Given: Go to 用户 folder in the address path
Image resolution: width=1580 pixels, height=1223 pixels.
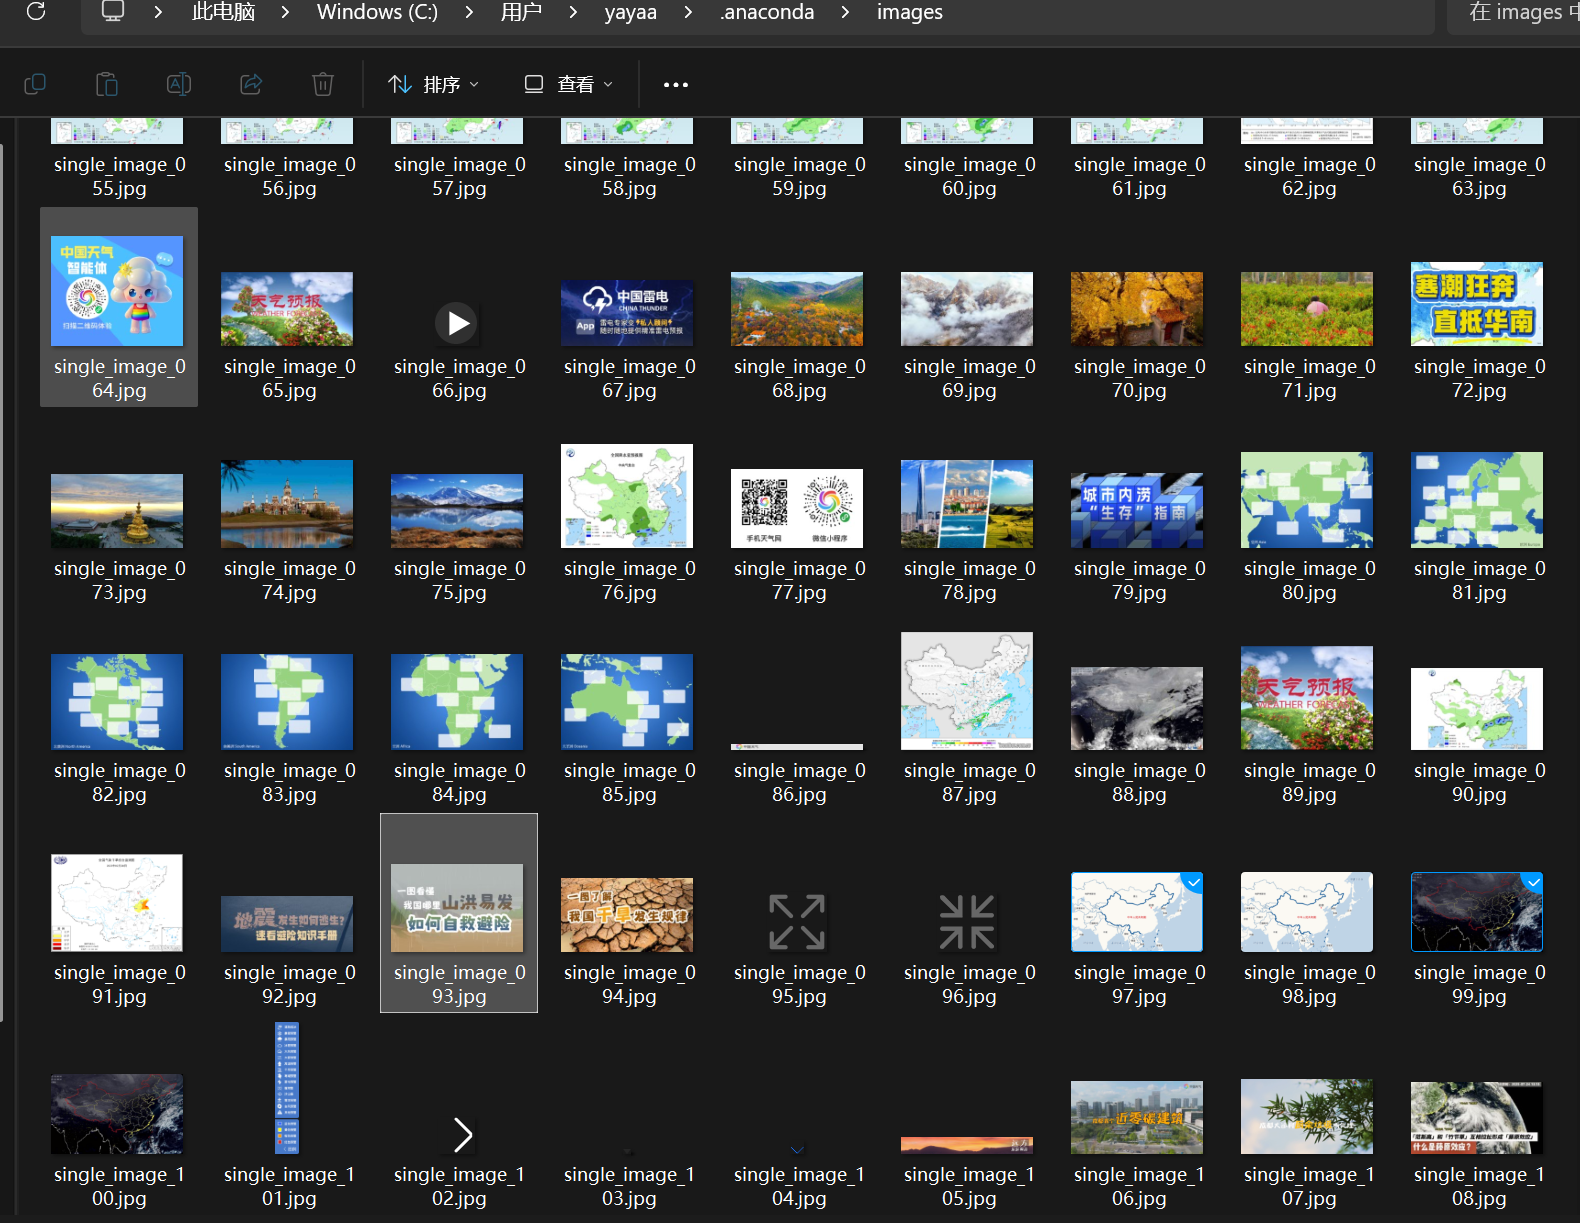Looking at the screenshot, I should 521,12.
